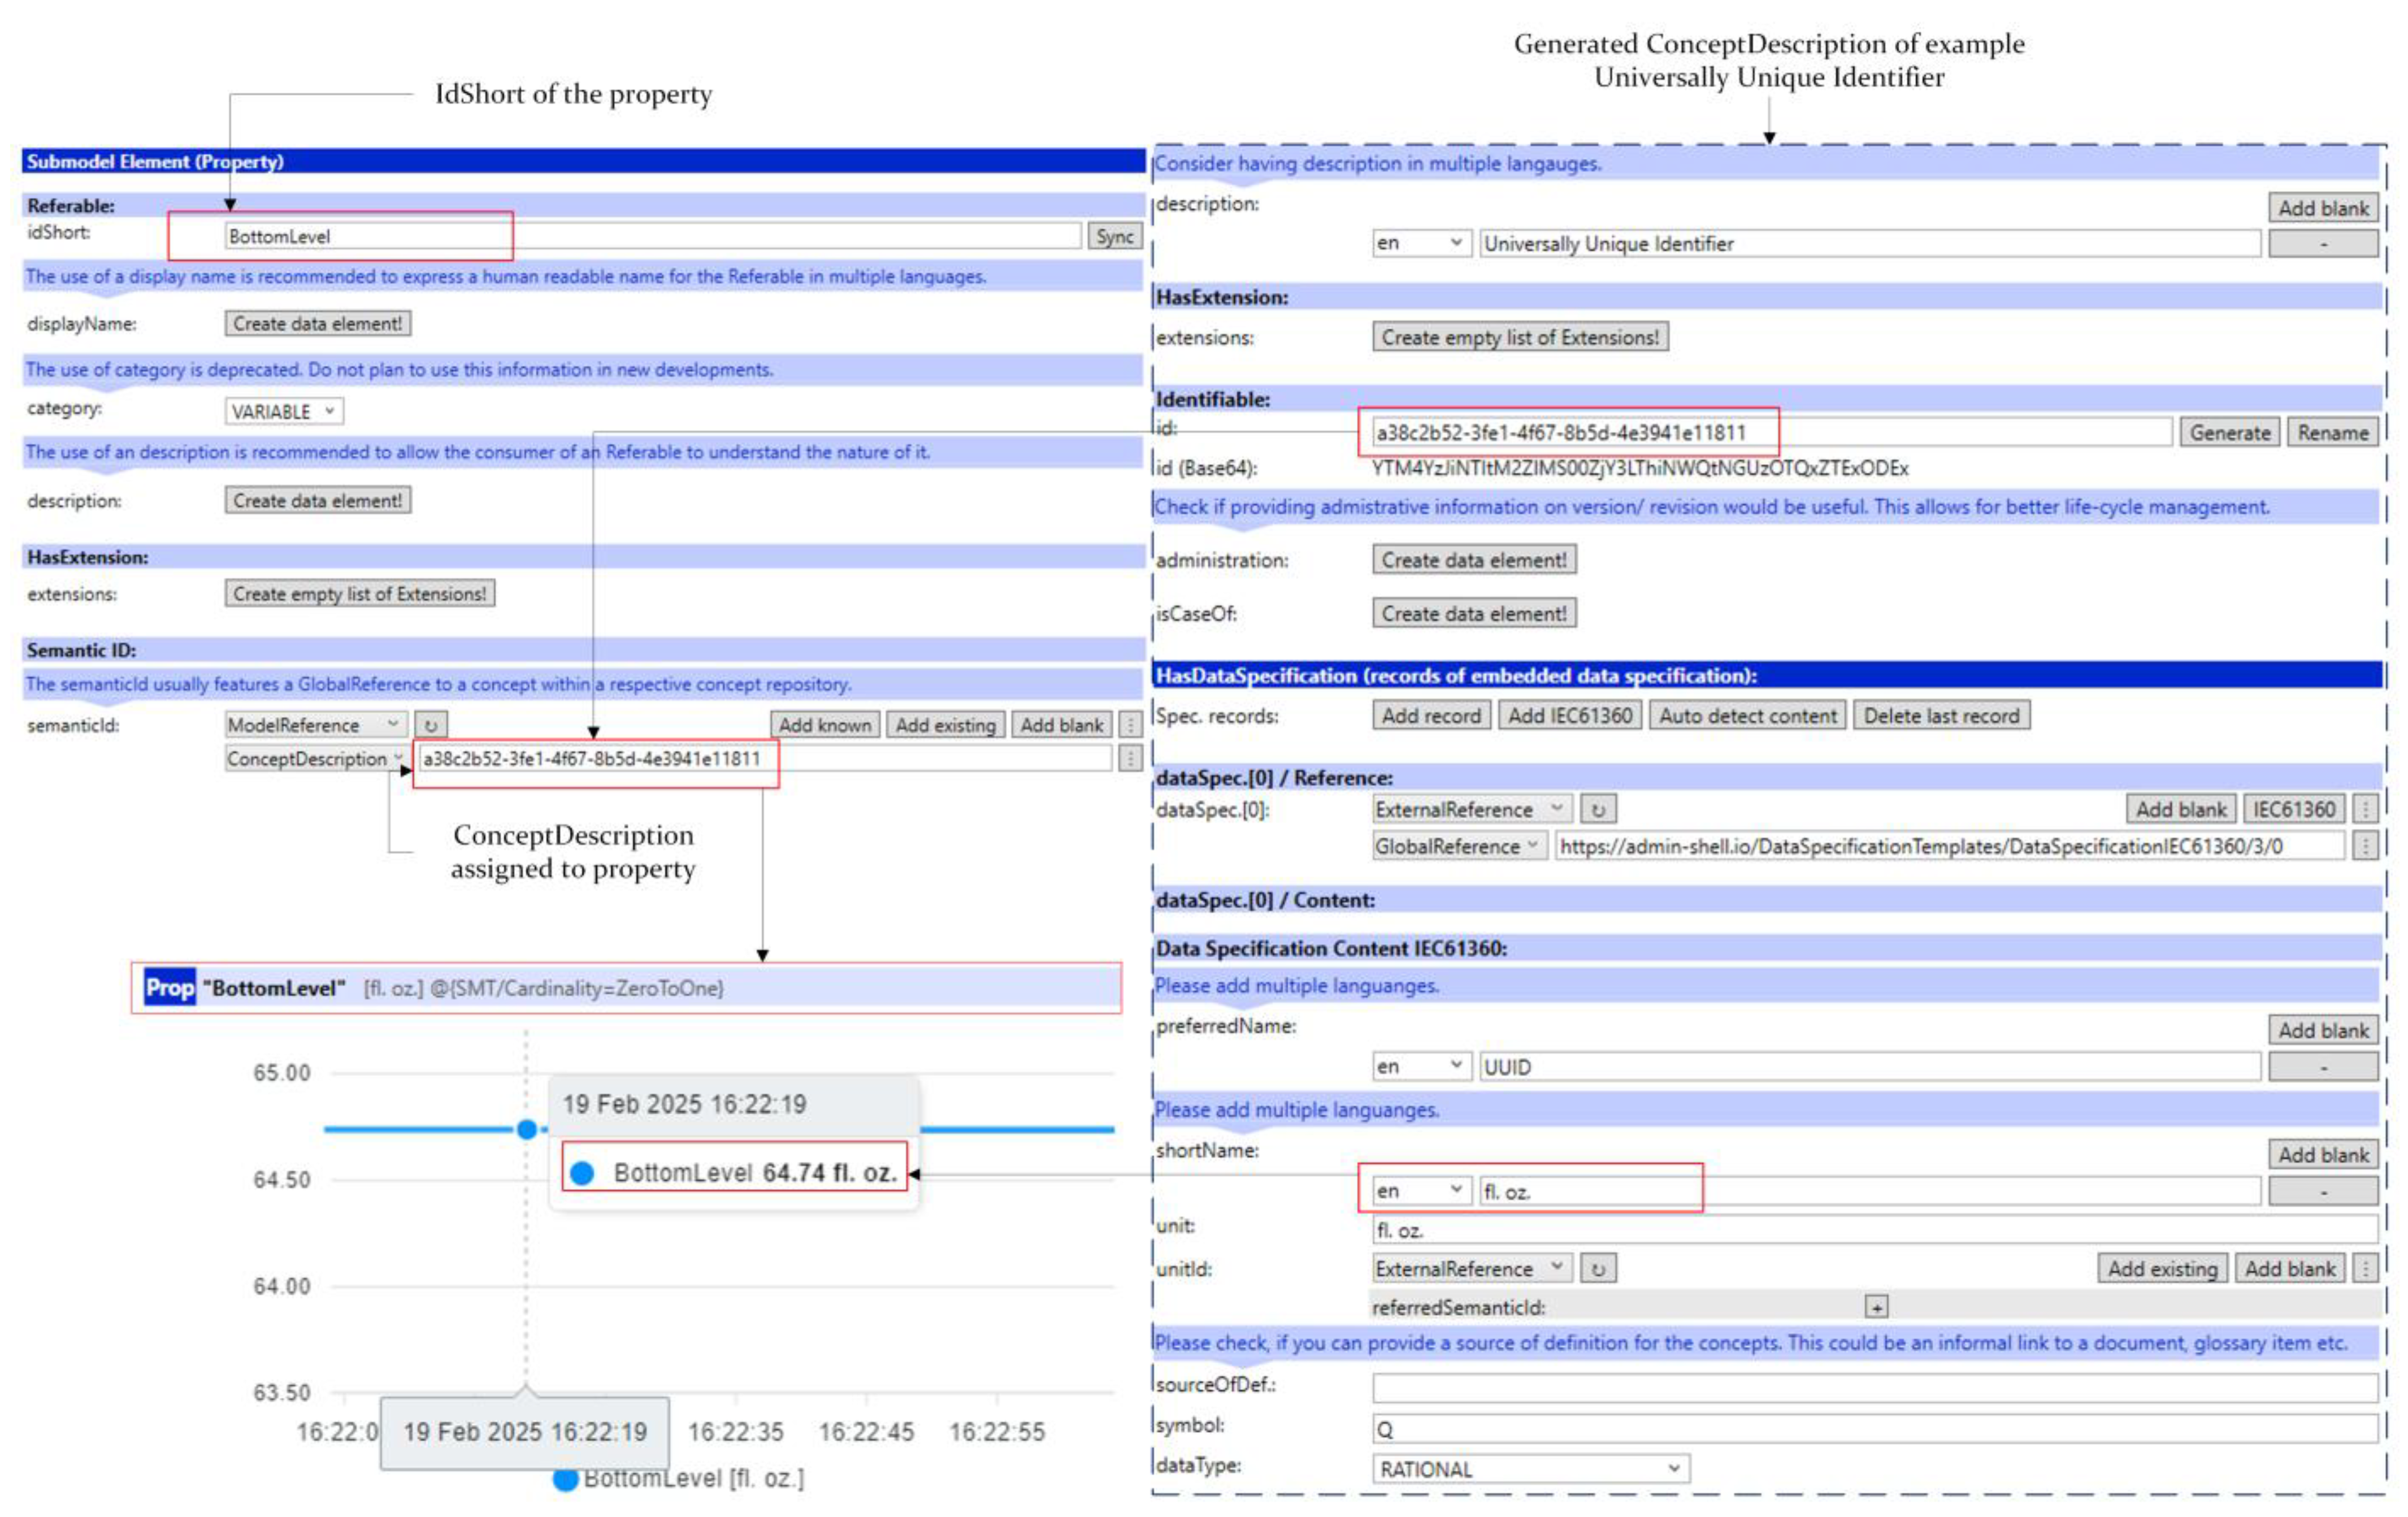Click the blue data point on chart line
The image size is (2408, 1517).
(x=527, y=1129)
